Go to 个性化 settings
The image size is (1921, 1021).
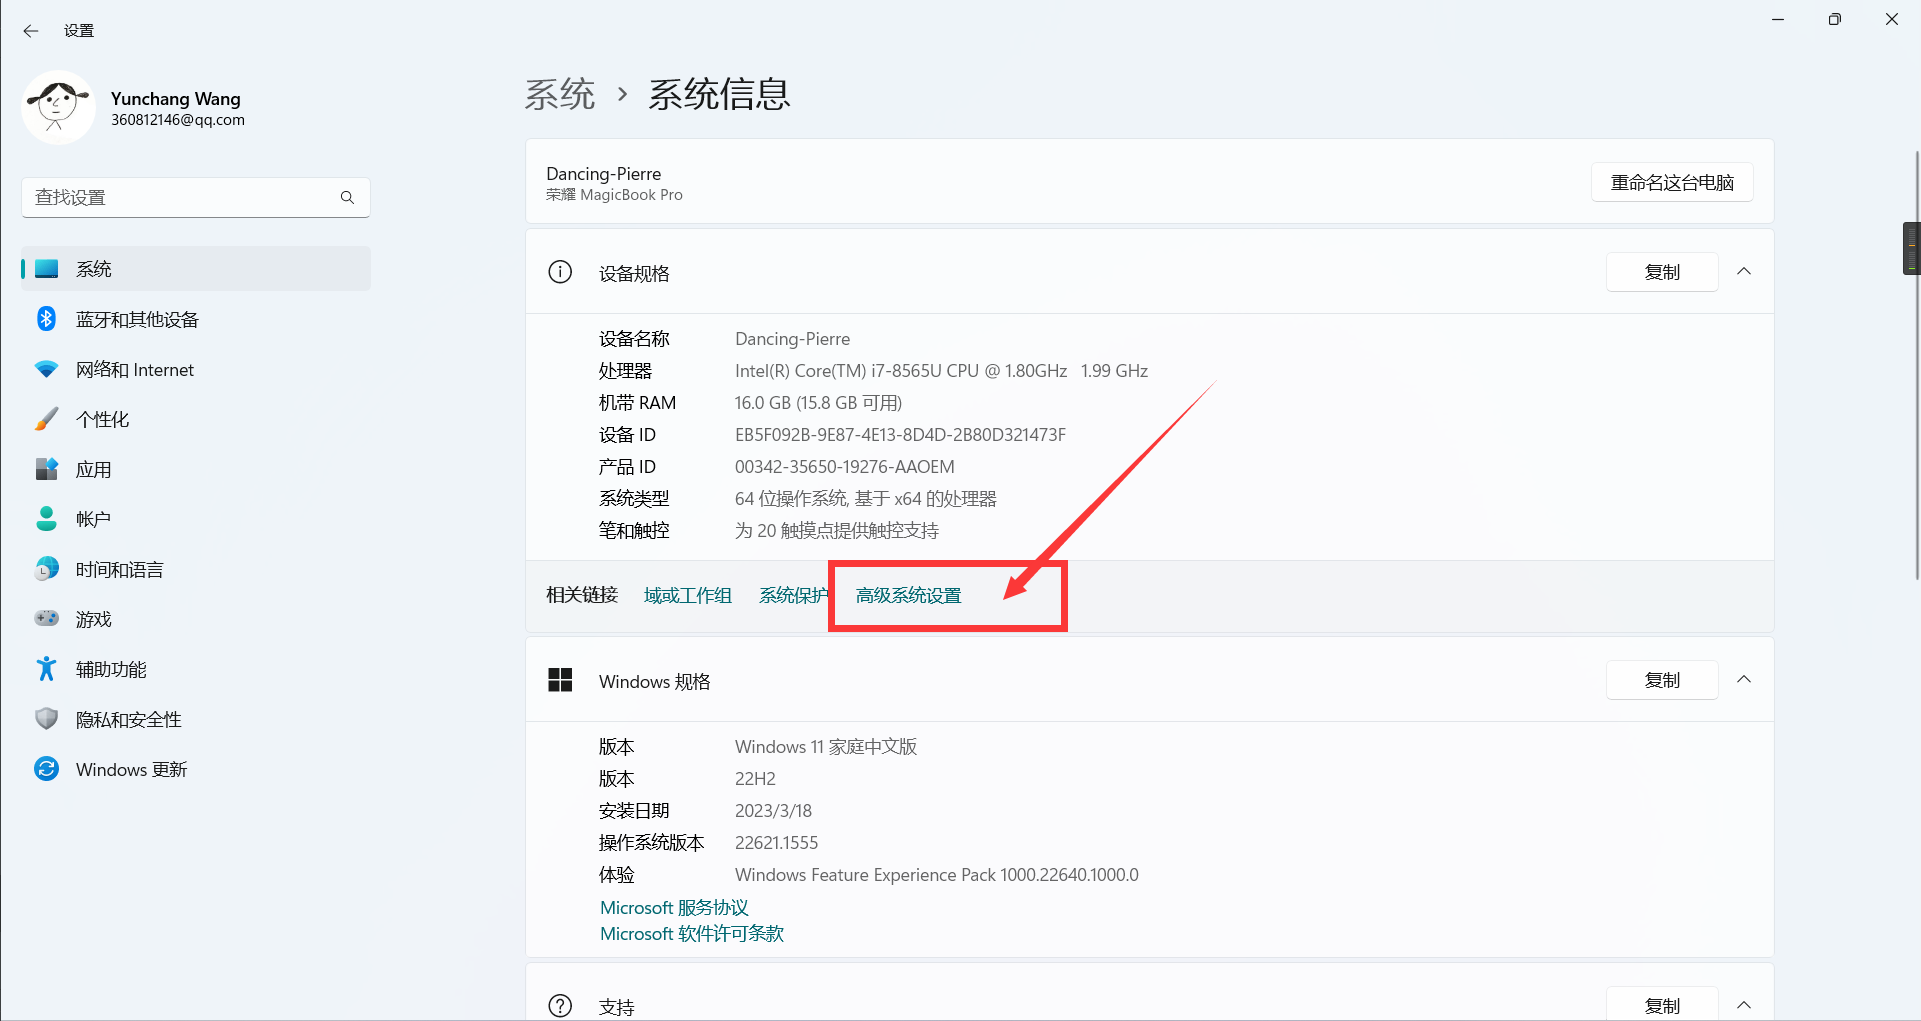(x=196, y=419)
